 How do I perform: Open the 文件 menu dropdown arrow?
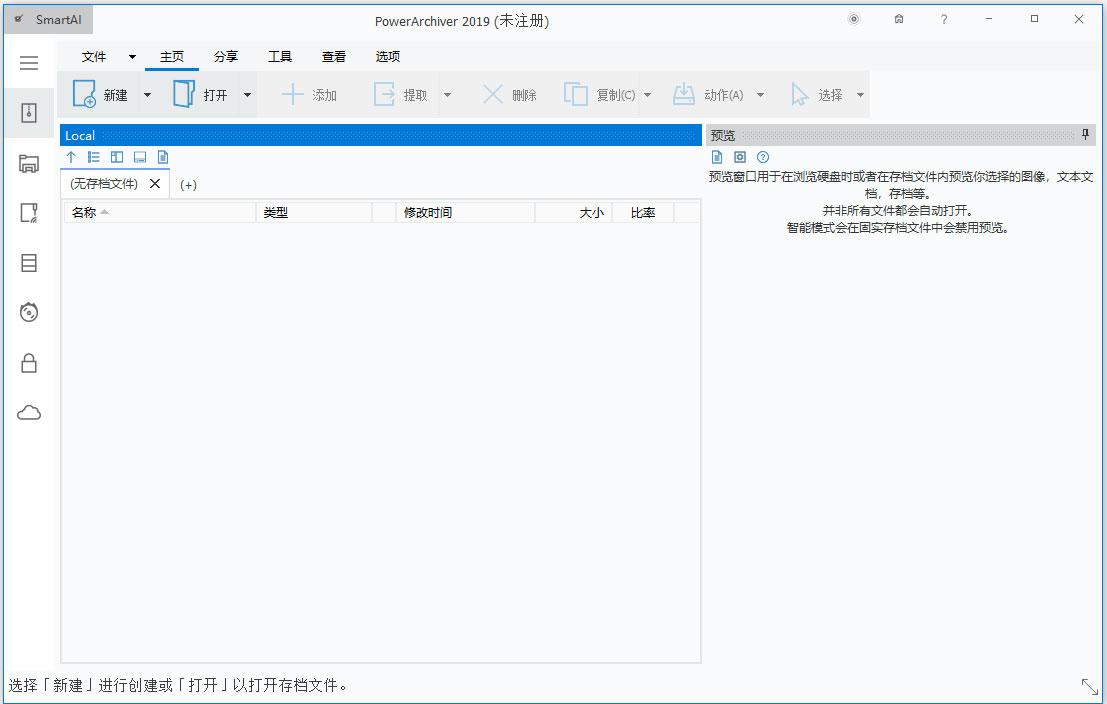click(x=132, y=57)
